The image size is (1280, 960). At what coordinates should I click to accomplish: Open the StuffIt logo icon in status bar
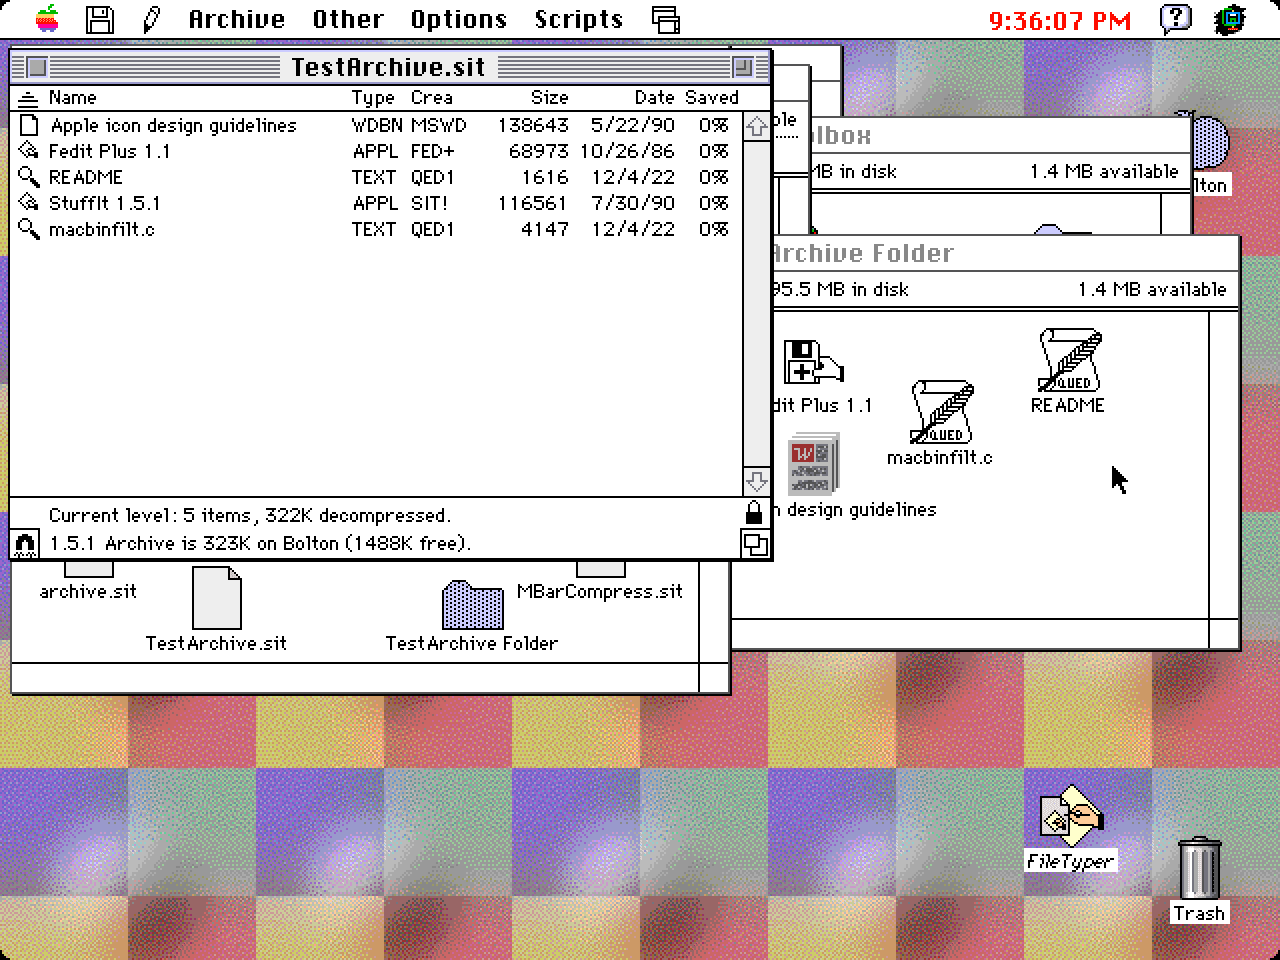click(25, 543)
